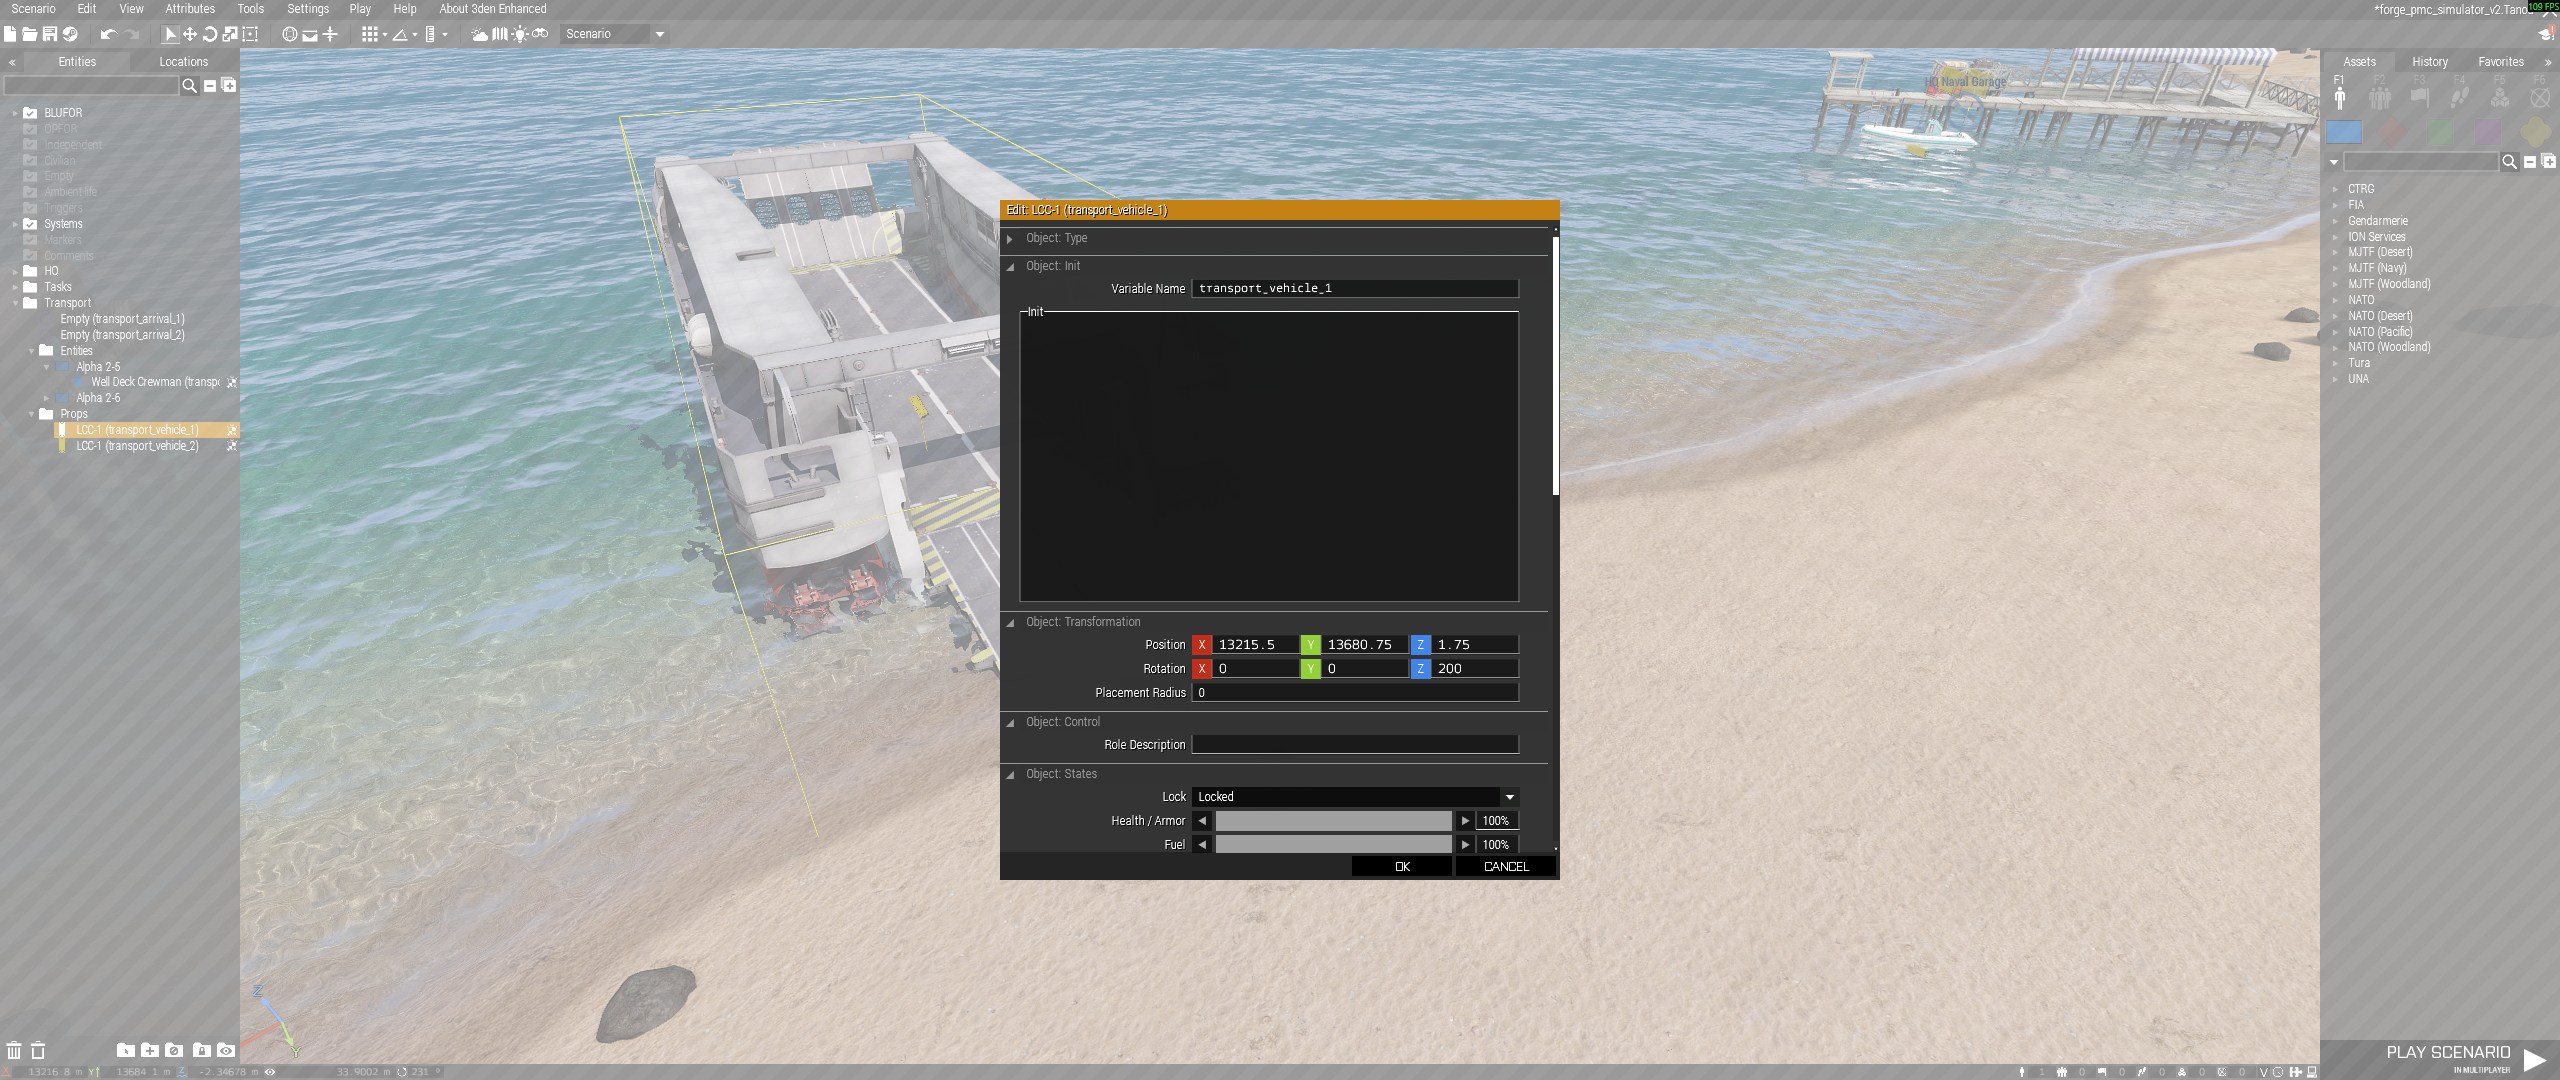This screenshot has width=2560, height=1080.
Task: Open the Attributes menu
Action: (x=190, y=9)
